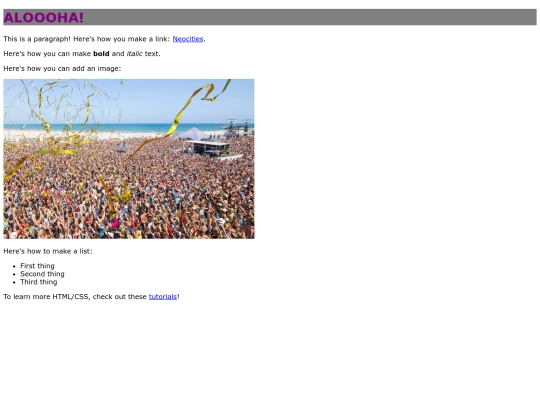Screen dimensions: 540x405
Task: Click the small round watermark on the photo
Action: (13, 234)
